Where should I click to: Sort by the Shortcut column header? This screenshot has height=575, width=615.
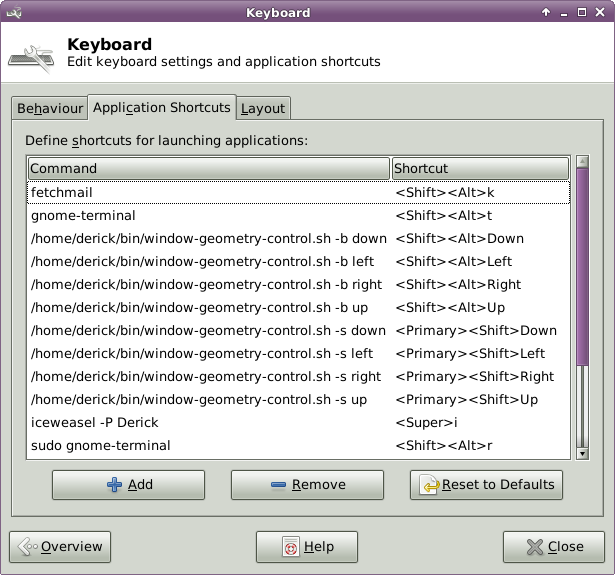[x=480, y=168]
